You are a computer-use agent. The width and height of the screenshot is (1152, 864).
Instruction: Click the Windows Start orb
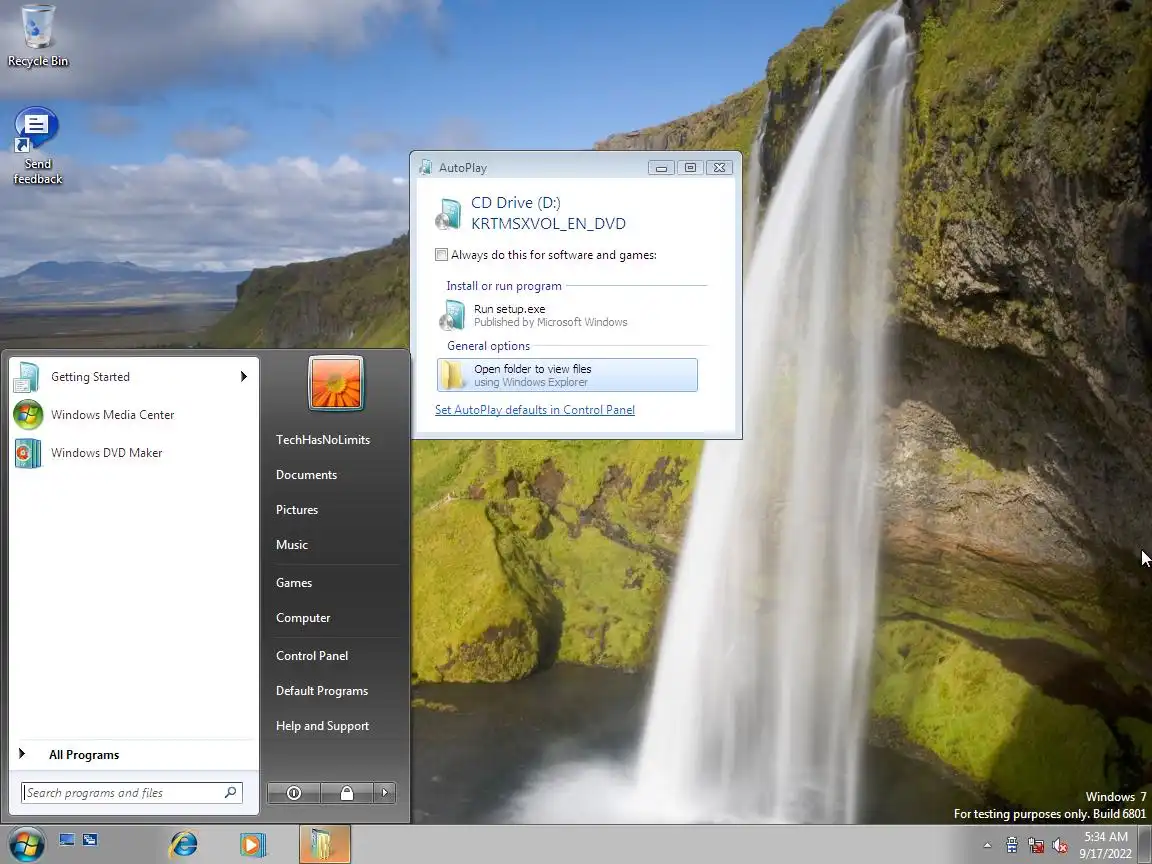26,844
